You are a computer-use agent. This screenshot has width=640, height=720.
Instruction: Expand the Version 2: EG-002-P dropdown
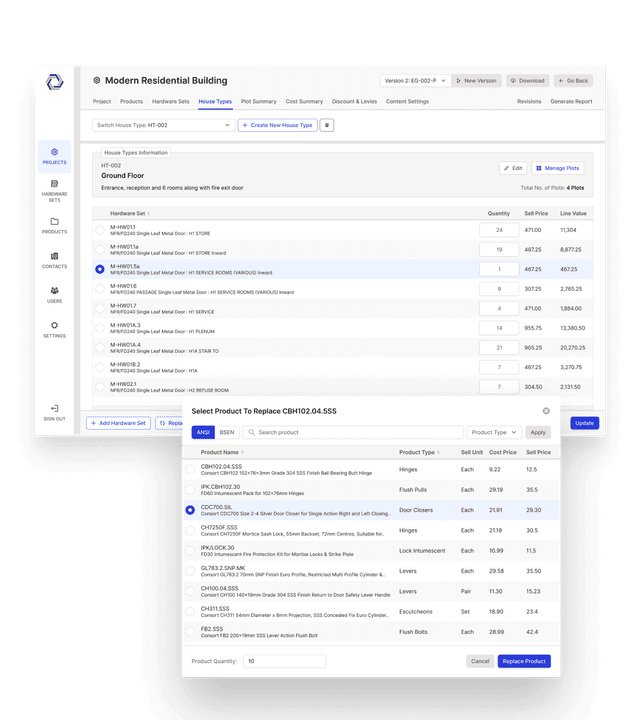(415, 81)
